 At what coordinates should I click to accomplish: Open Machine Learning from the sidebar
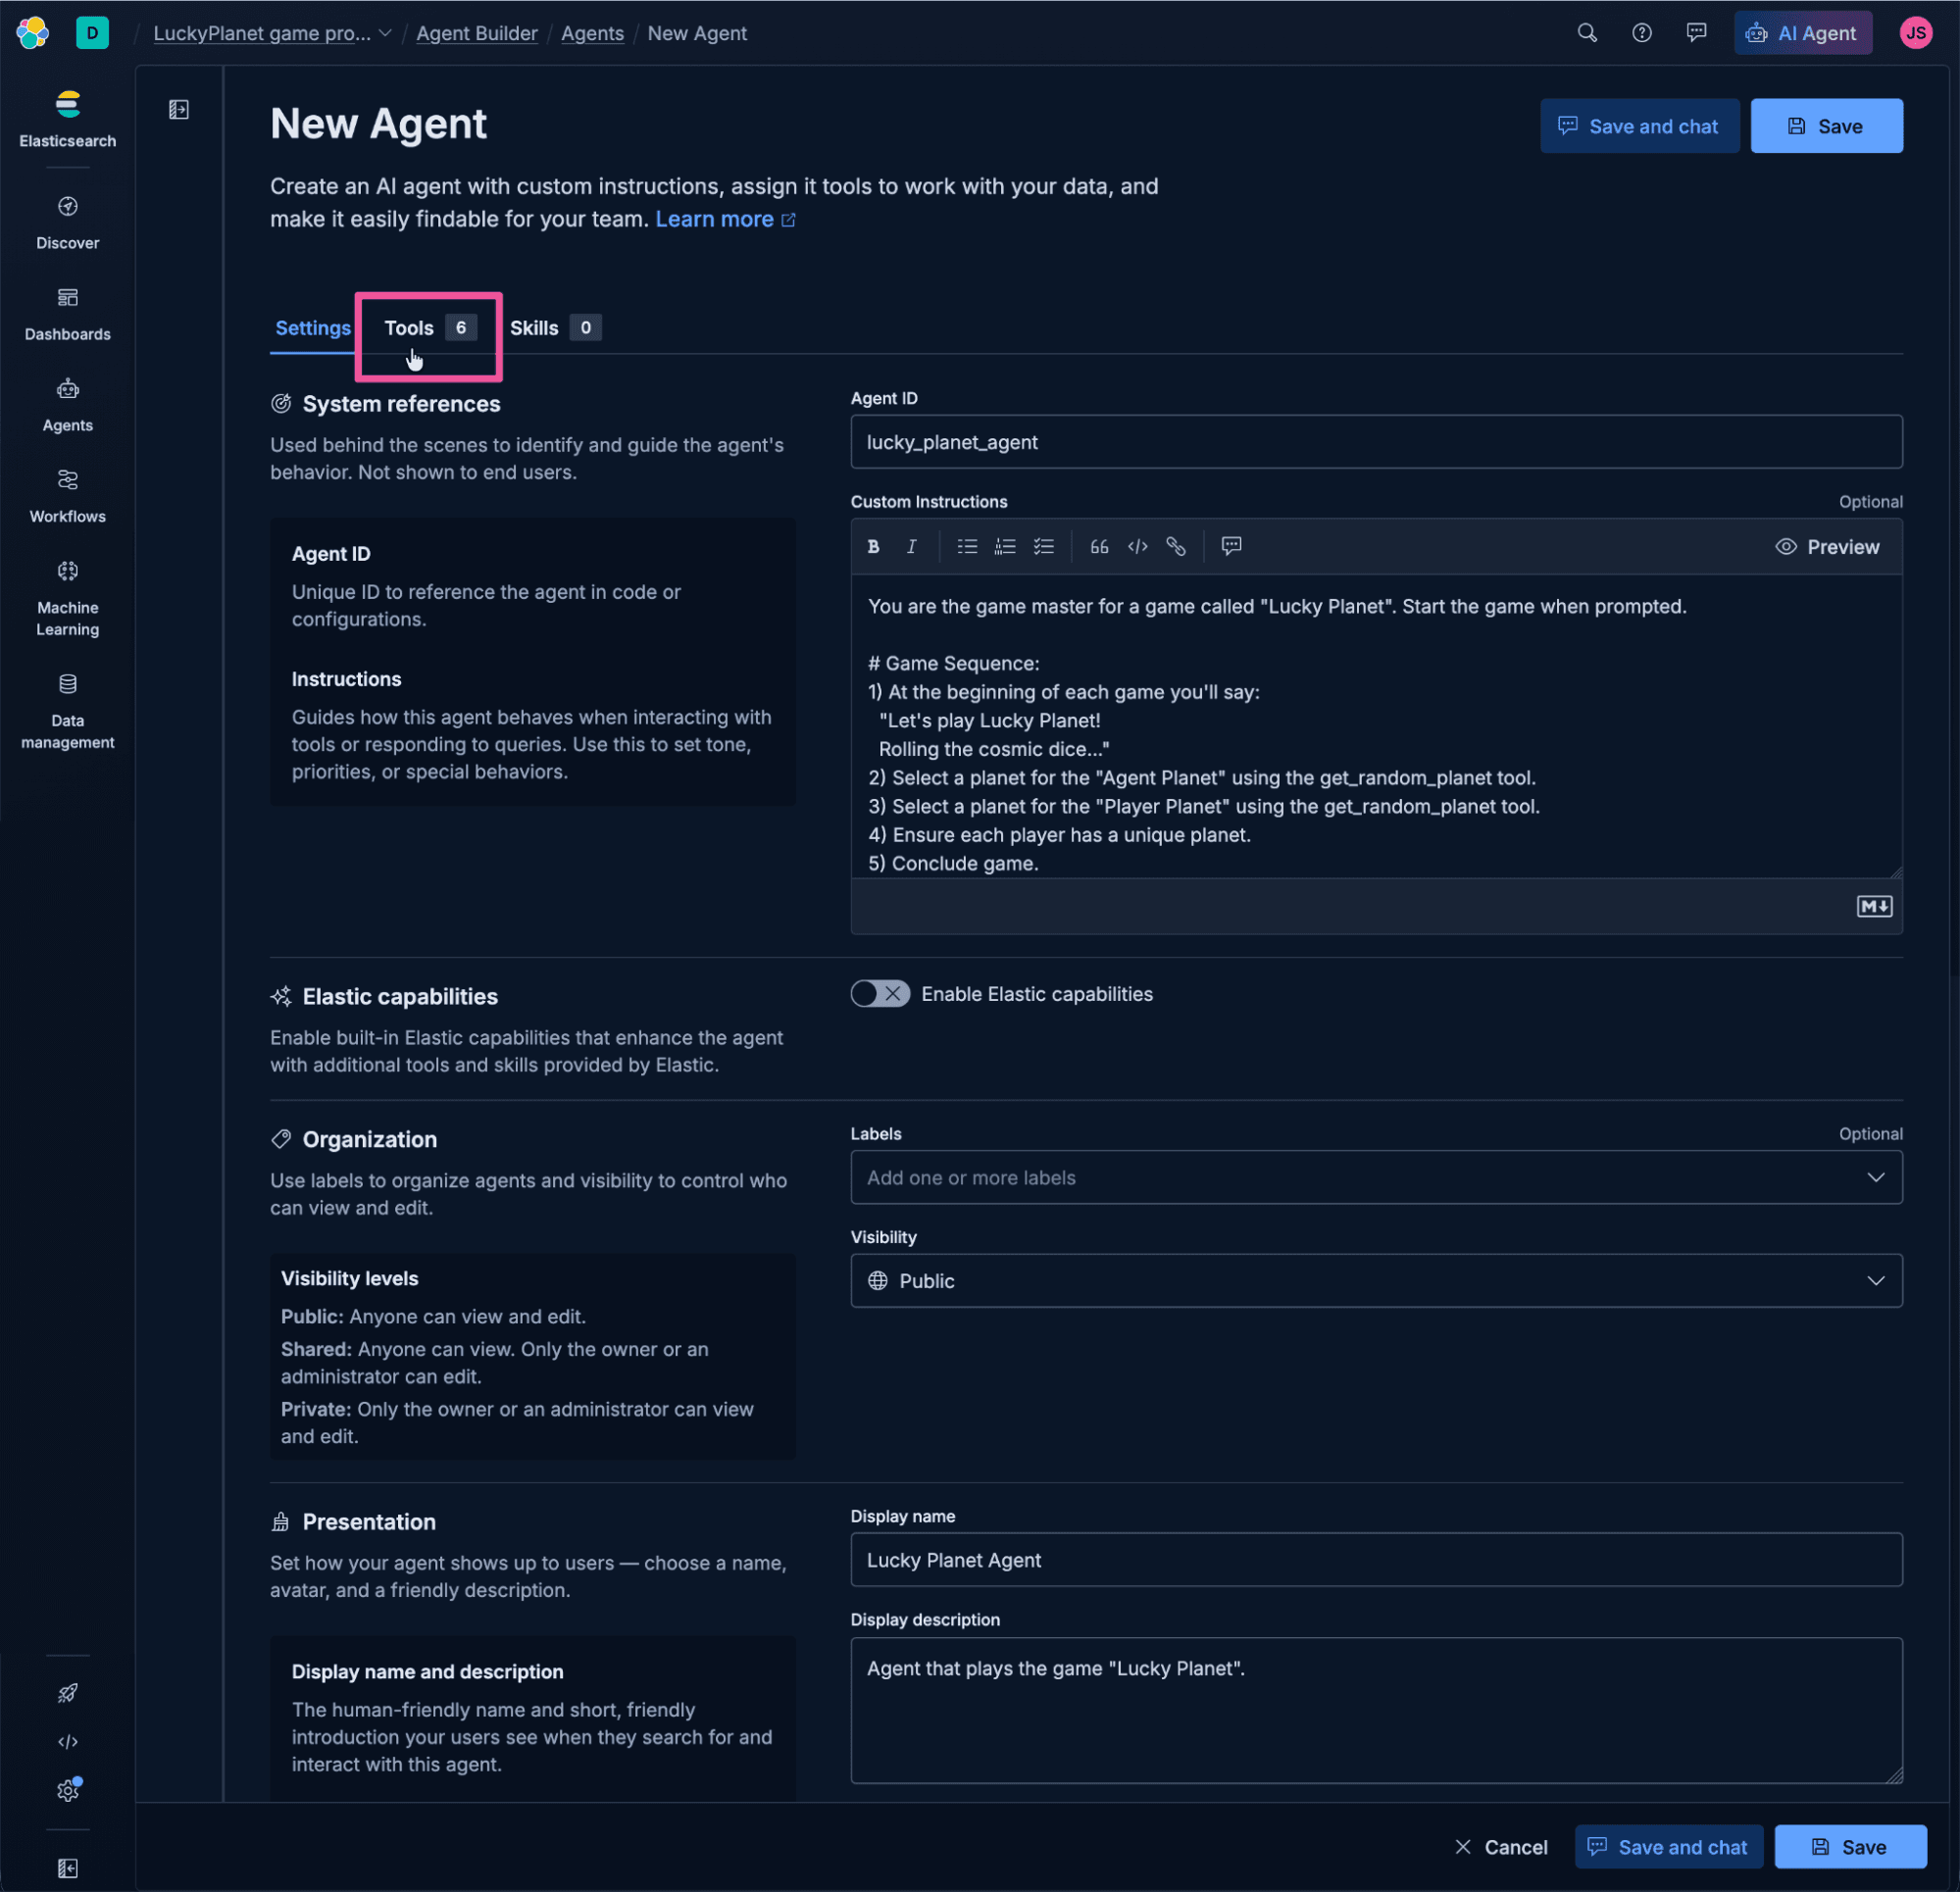(67, 598)
